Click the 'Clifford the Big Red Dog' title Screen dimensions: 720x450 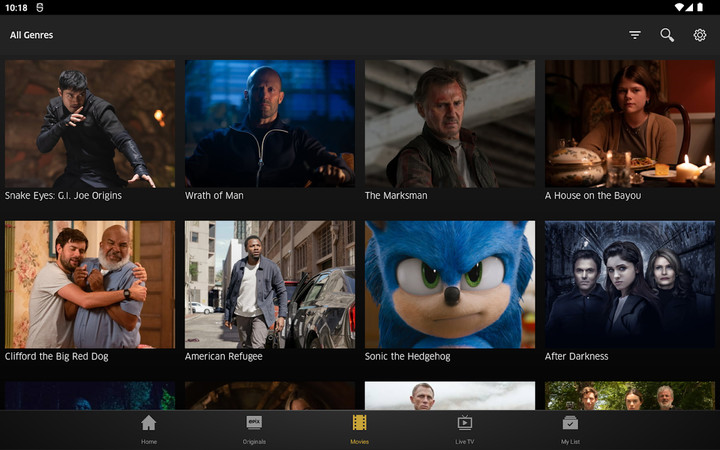coord(56,356)
